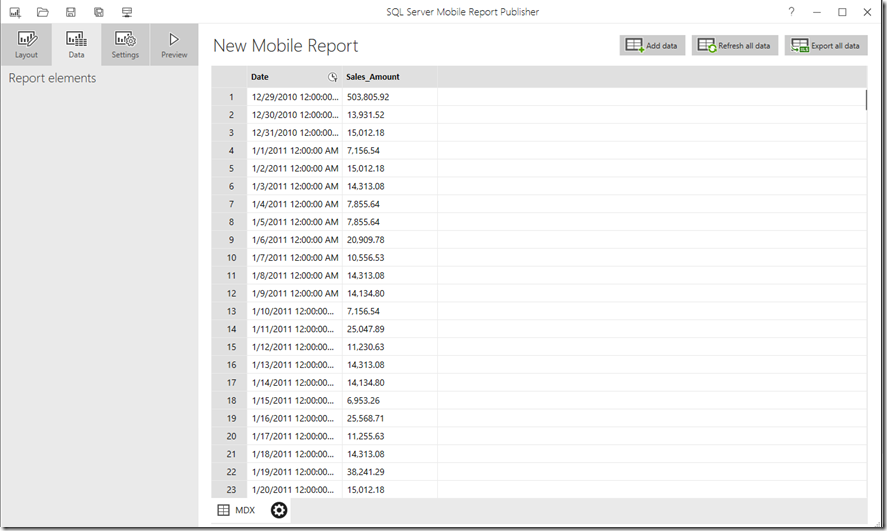
Task: Switch to the Data tab
Action: [76, 45]
